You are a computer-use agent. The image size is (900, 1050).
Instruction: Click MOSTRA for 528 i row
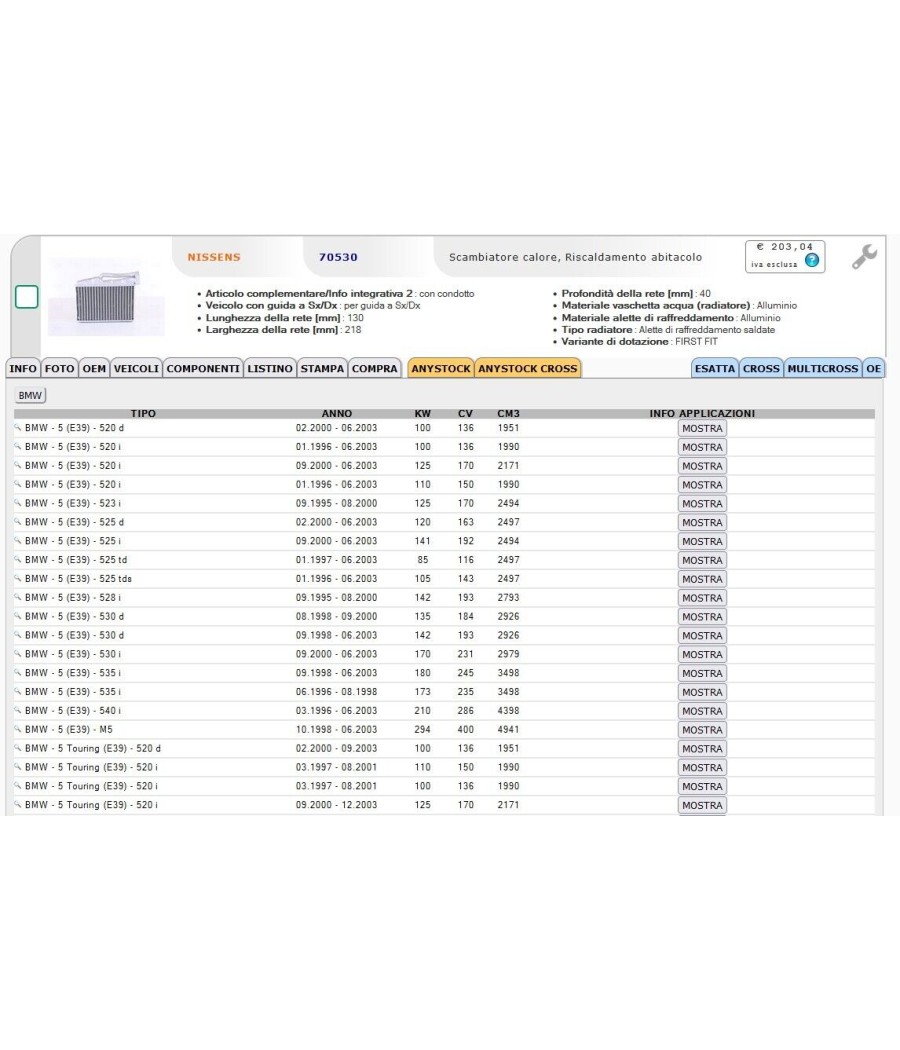(x=702, y=598)
